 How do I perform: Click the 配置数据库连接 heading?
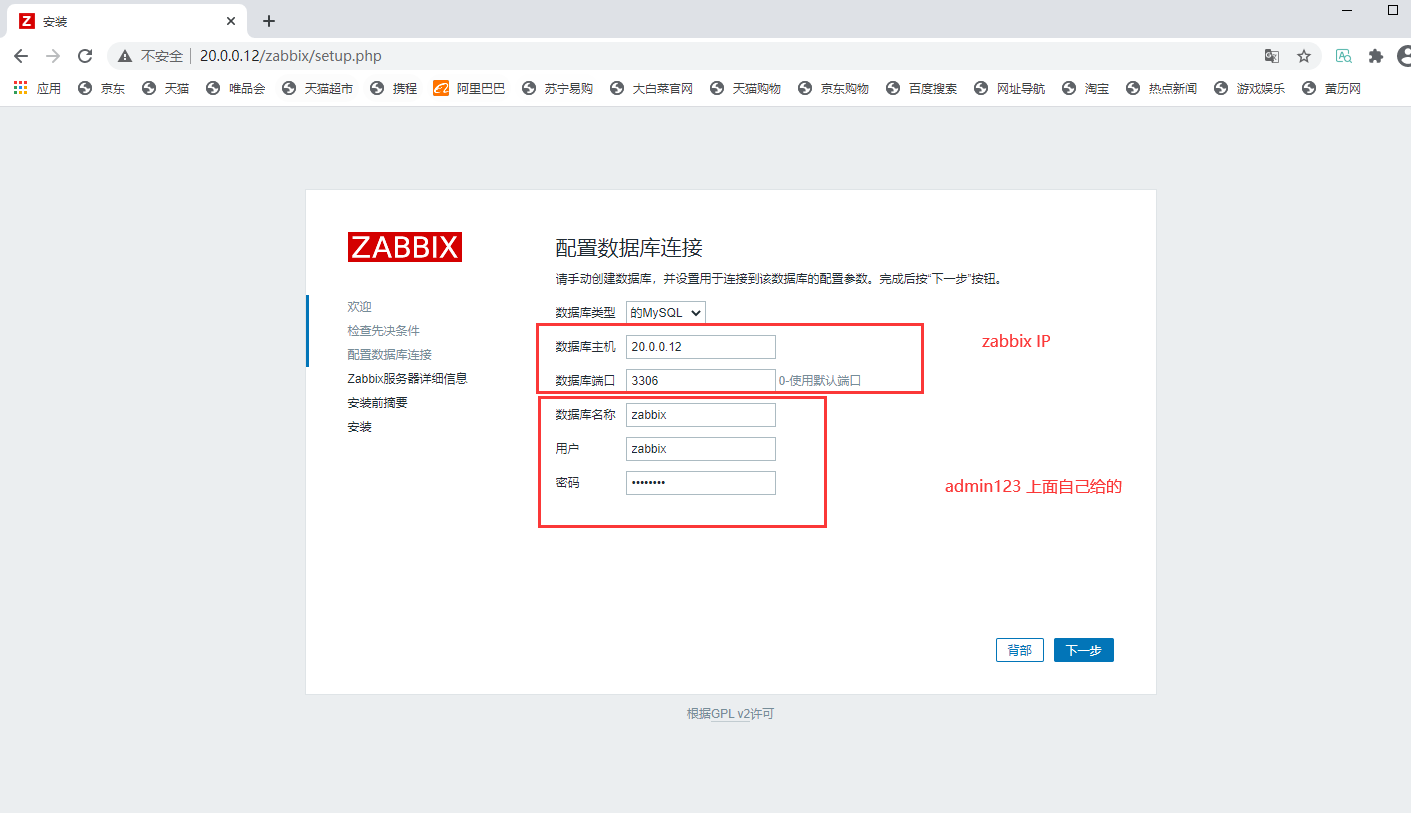point(629,248)
